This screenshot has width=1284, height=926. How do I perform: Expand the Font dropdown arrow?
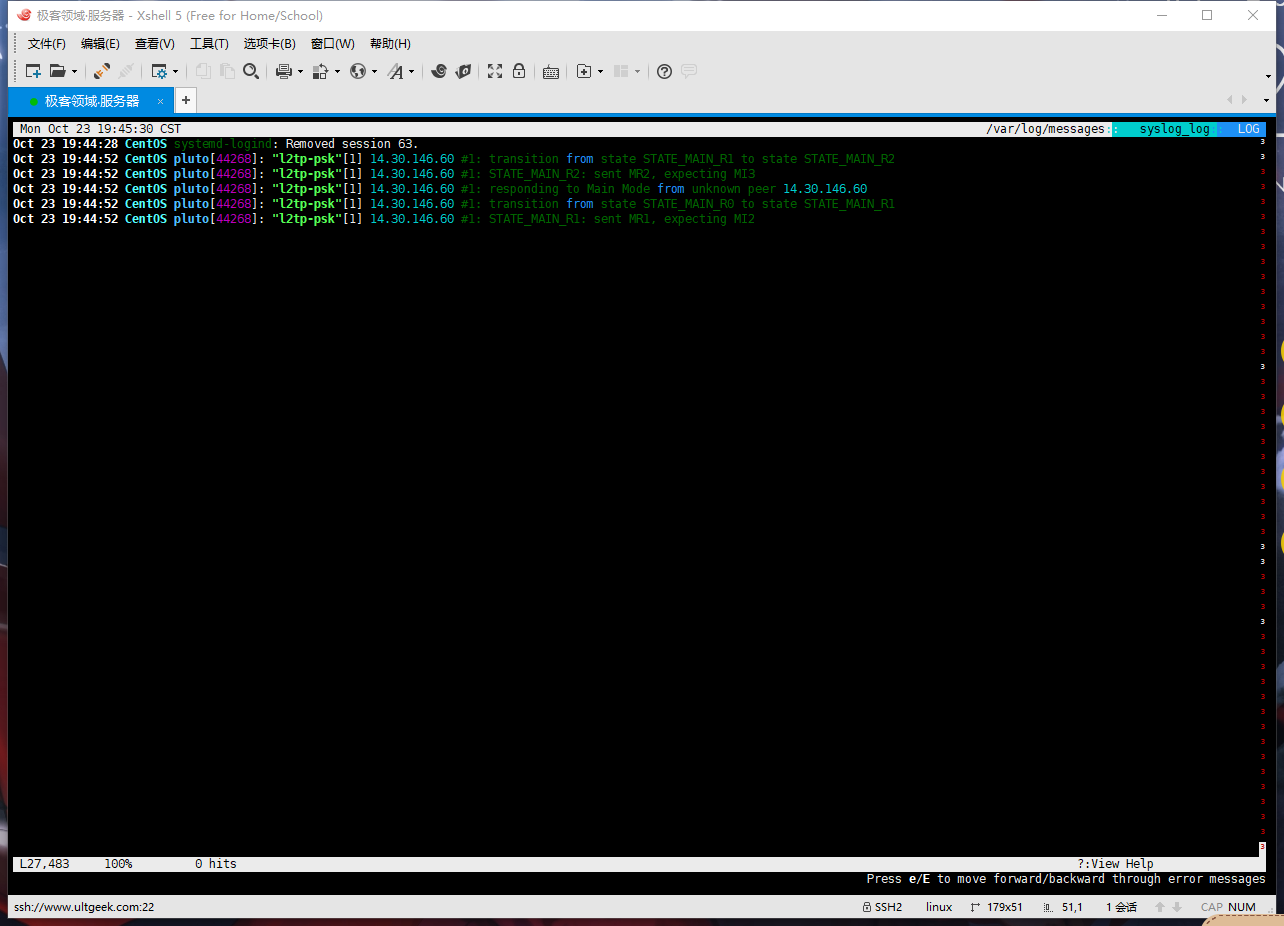click(x=411, y=72)
